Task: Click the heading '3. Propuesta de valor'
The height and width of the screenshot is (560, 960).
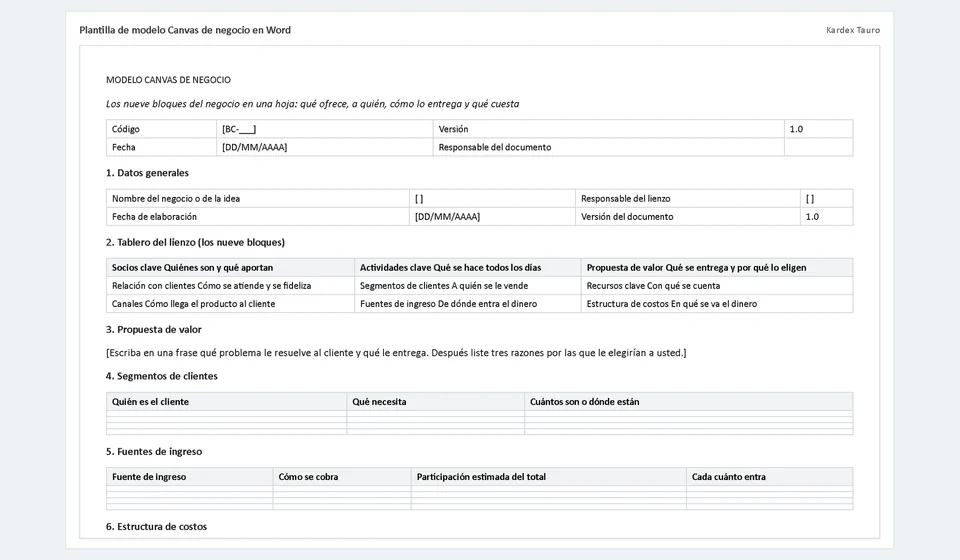Action: pos(154,330)
